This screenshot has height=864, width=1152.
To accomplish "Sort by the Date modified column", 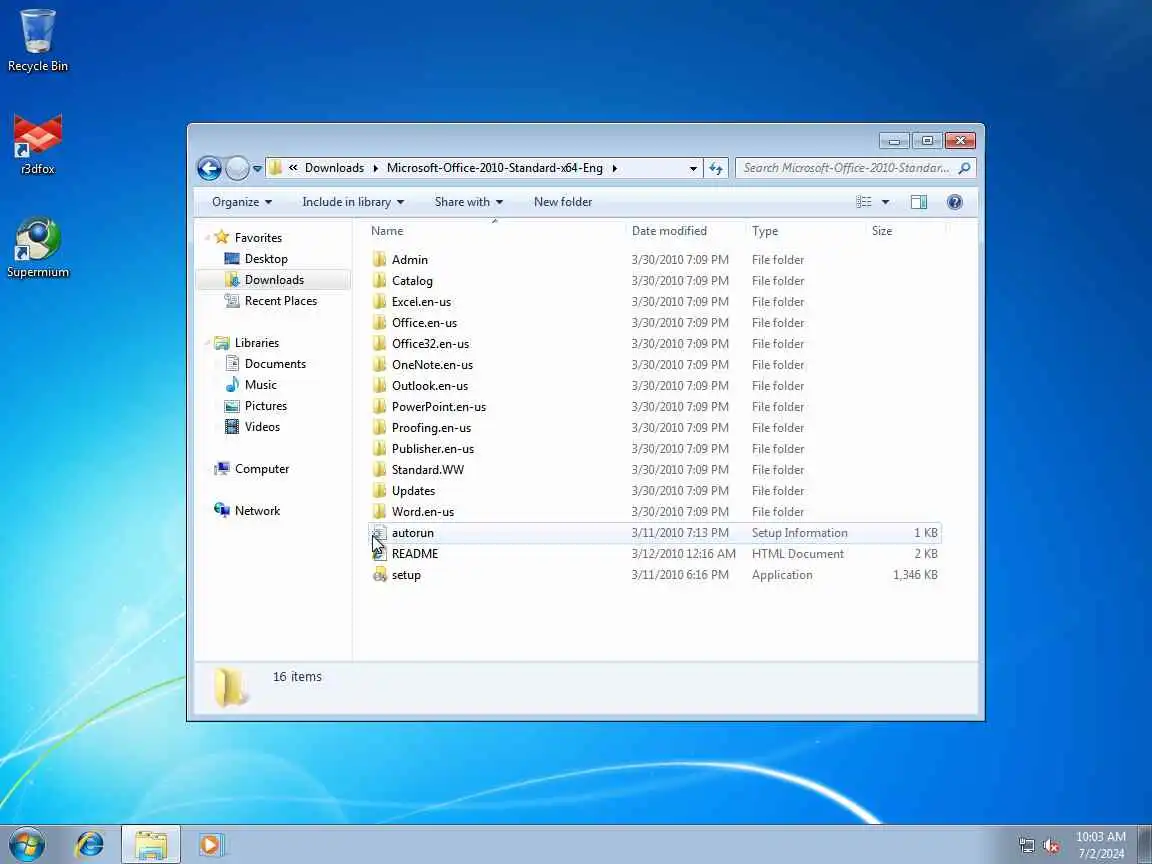I will [685, 231].
